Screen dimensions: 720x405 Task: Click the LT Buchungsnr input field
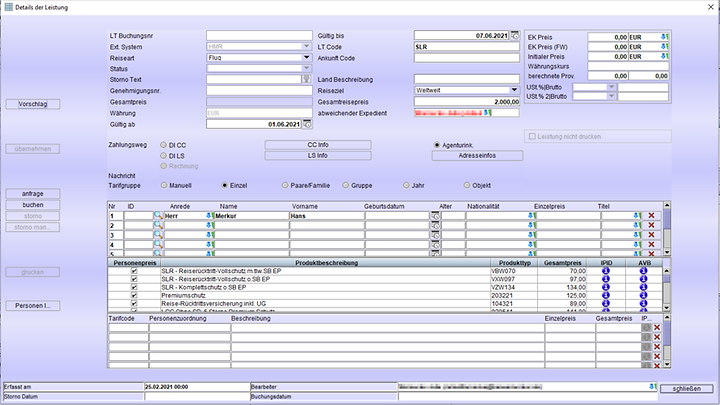pos(259,35)
